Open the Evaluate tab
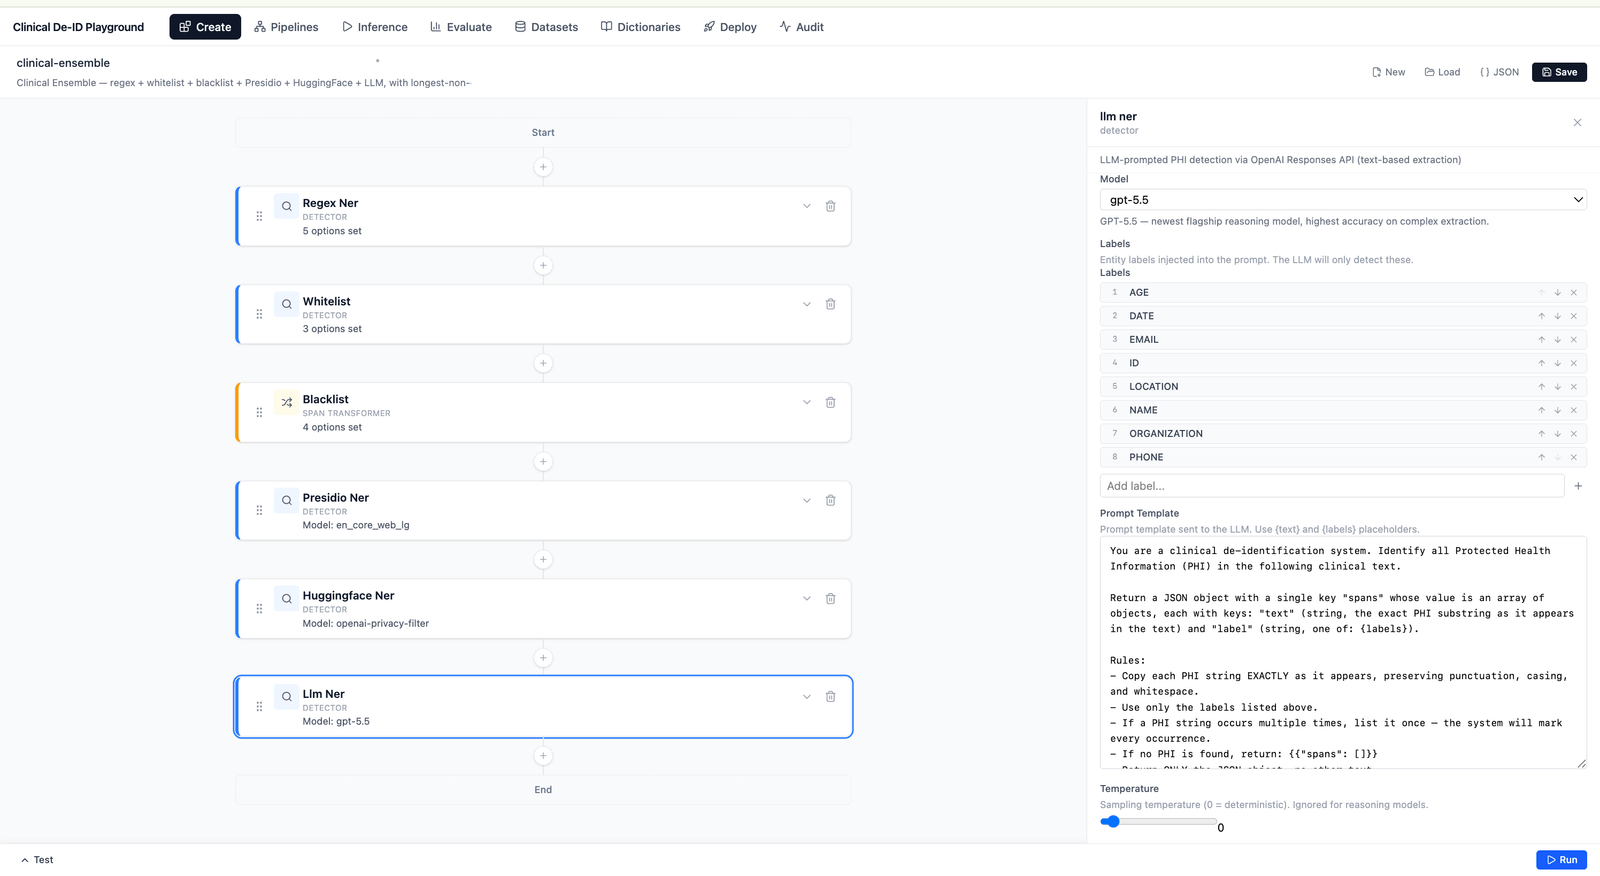The width and height of the screenshot is (1600, 876). point(461,27)
